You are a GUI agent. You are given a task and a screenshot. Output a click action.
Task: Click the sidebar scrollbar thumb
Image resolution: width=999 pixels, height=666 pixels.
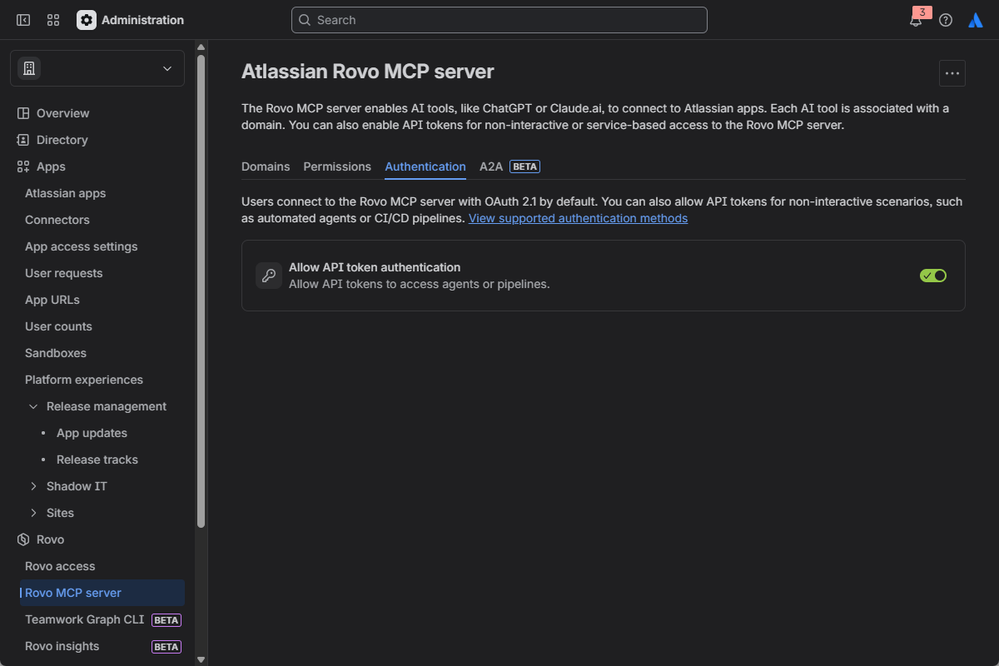click(201, 291)
